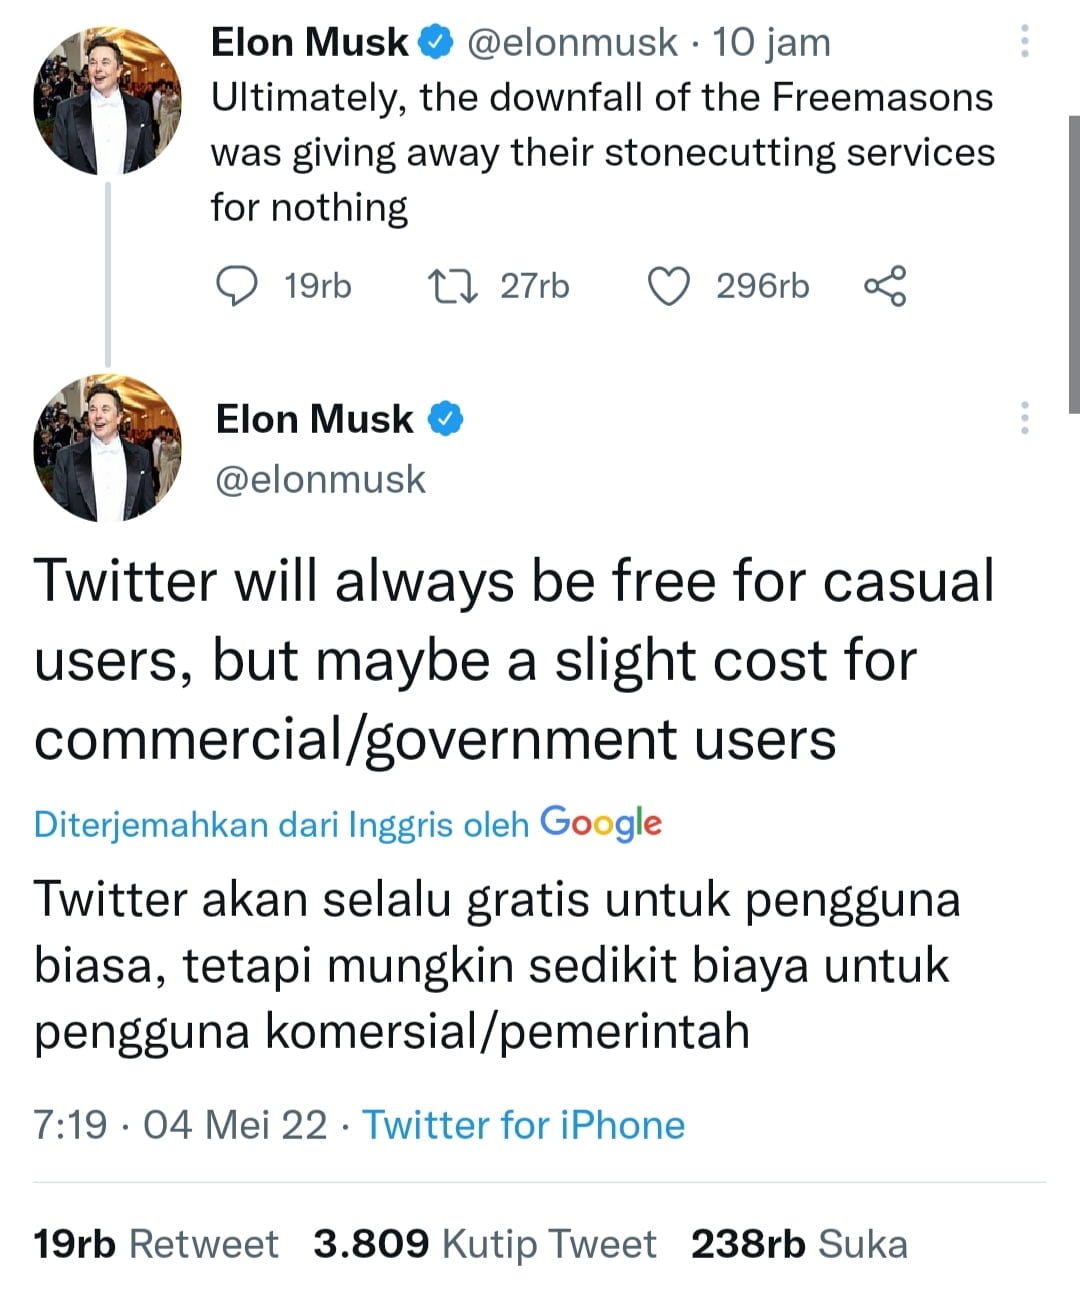Open Elon Musk's avatar on the first tweet
This screenshot has height=1298, width=1080.
[x=108, y=101]
